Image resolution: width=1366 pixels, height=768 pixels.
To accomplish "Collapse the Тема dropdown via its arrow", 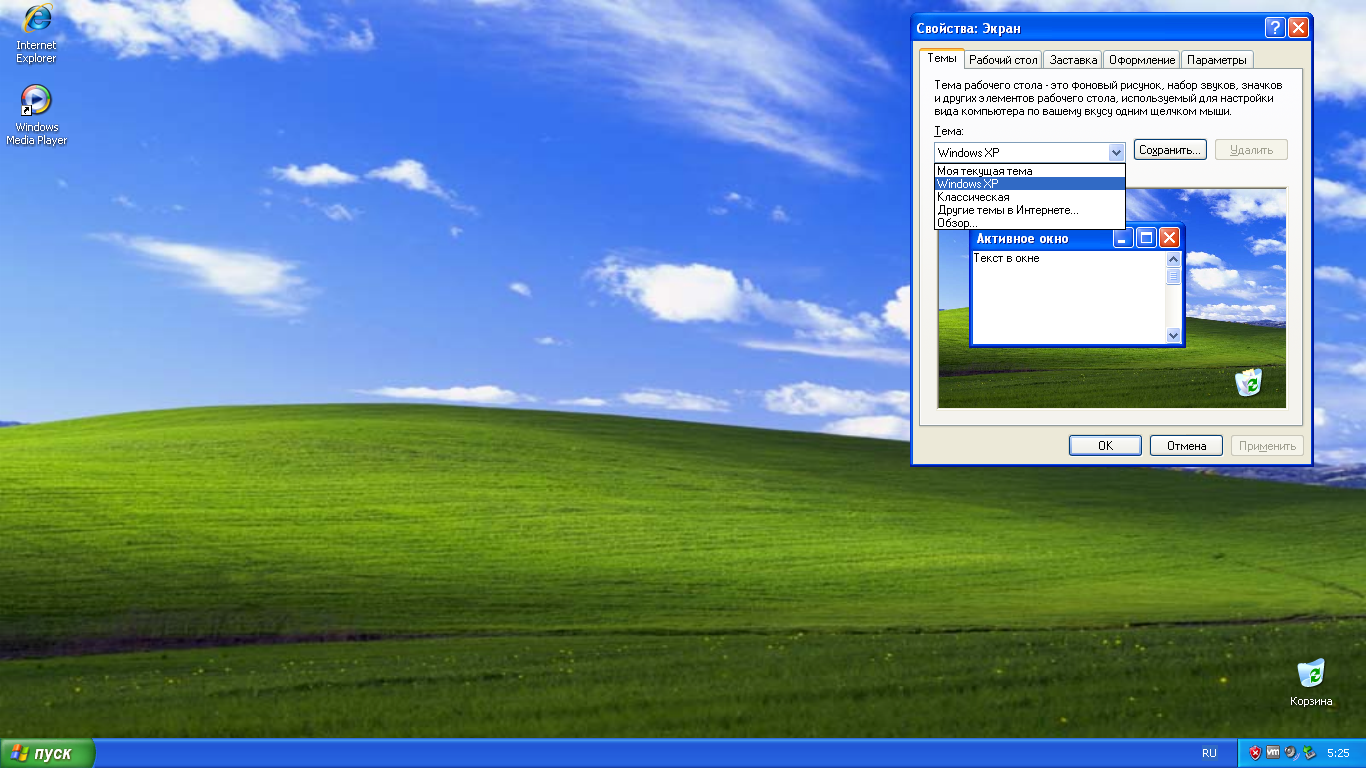I will 1116,152.
